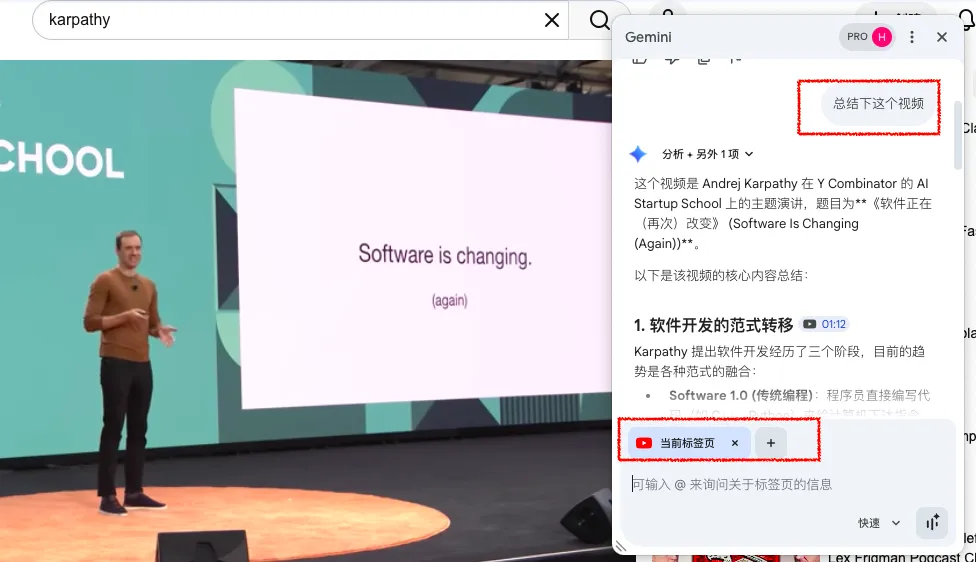The height and width of the screenshot is (562, 976).
Task: Close the Gemini side panel
Action: tap(942, 37)
